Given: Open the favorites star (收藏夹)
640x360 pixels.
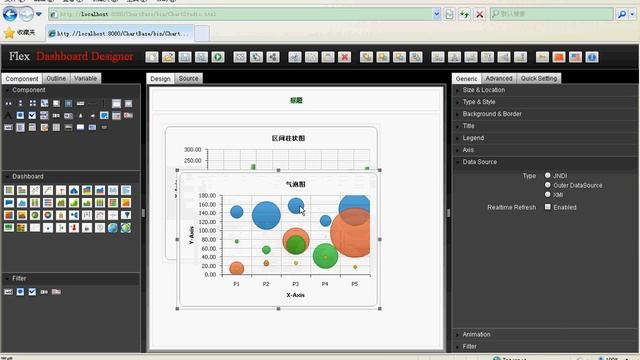Looking at the screenshot, I should [19, 33].
